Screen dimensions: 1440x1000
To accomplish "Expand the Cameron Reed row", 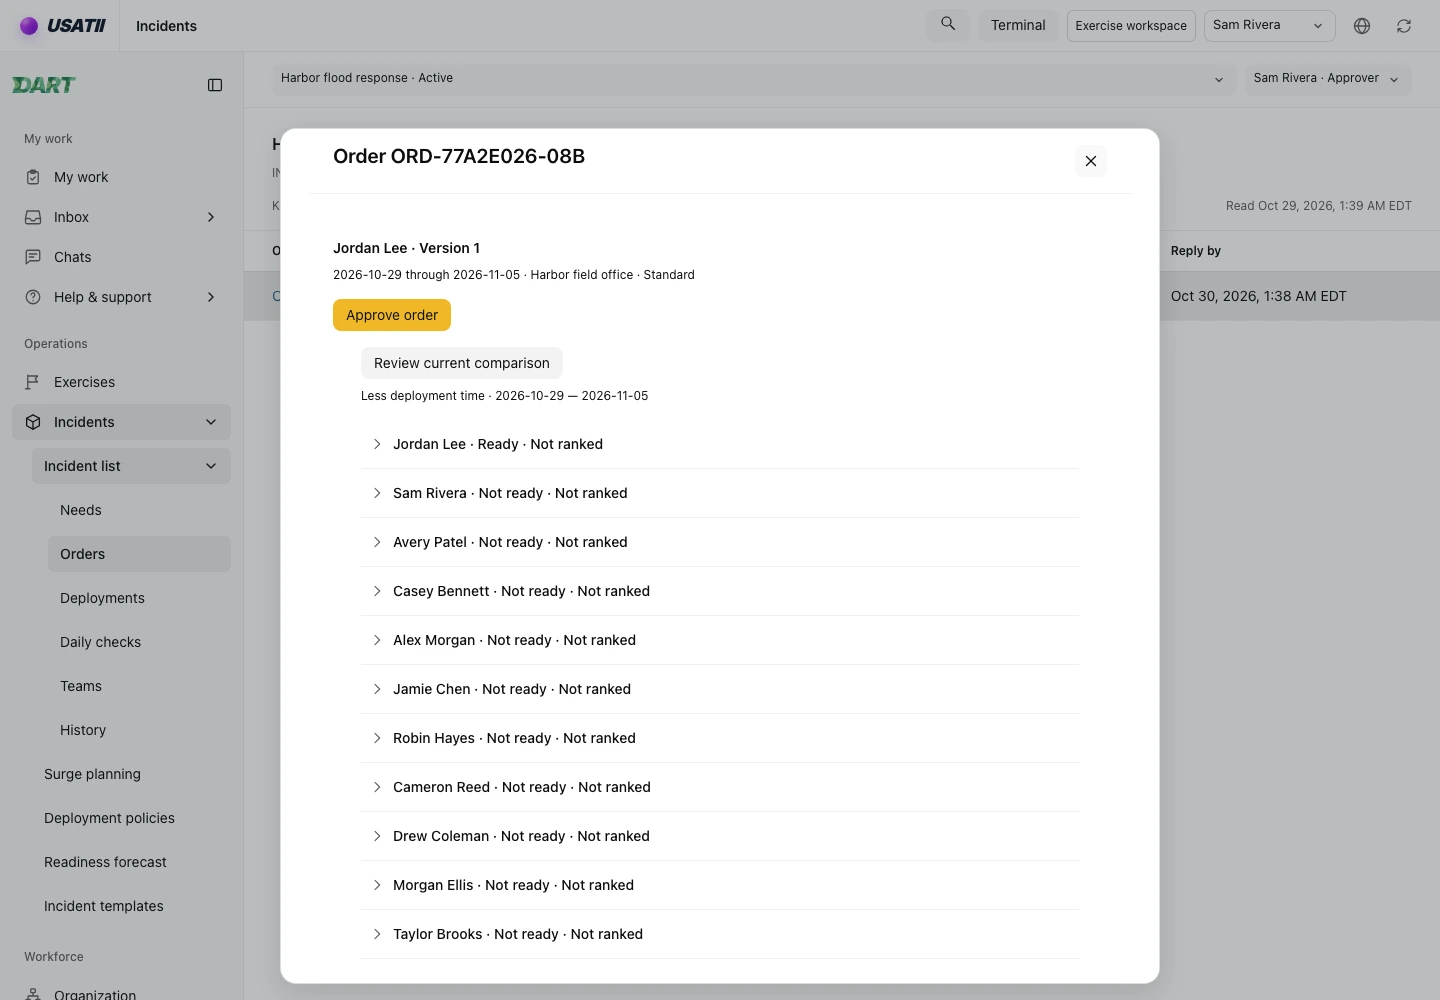I will [720, 787].
